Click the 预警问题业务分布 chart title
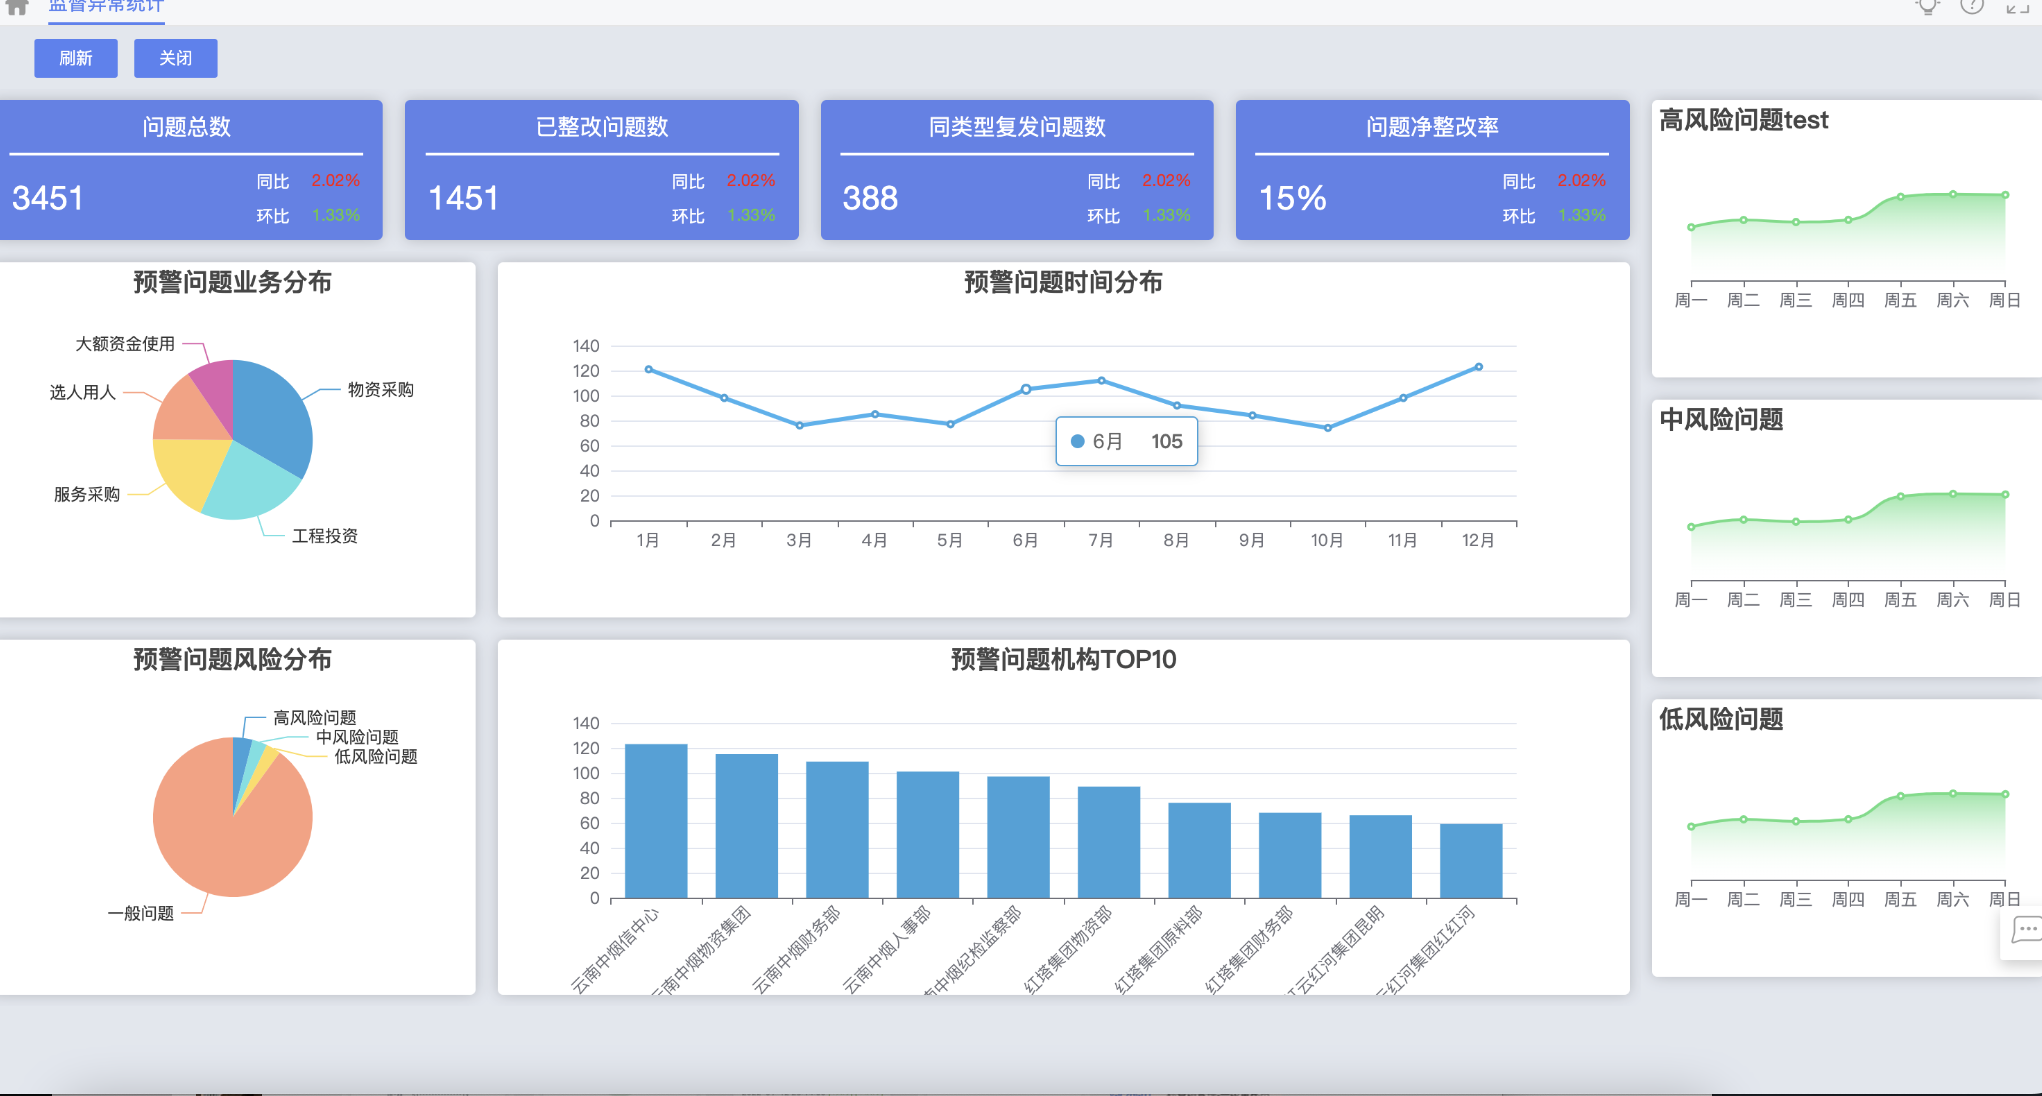The image size is (2042, 1096). tap(232, 282)
